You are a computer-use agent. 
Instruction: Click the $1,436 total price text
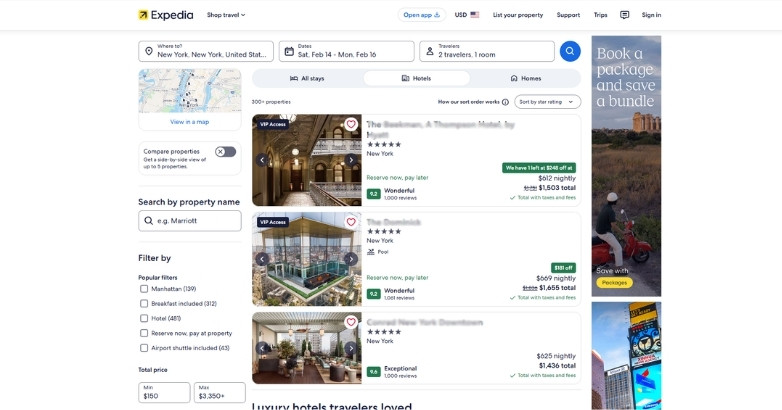pos(557,366)
